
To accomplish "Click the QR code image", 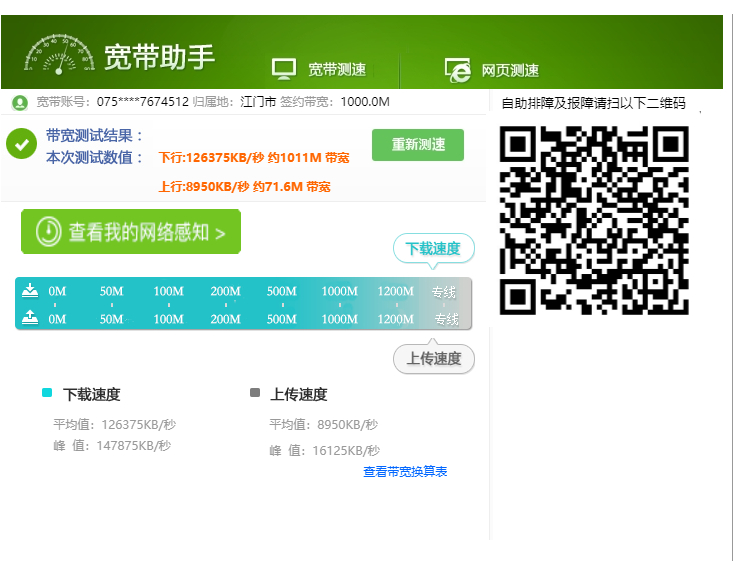I will [x=594, y=220].
